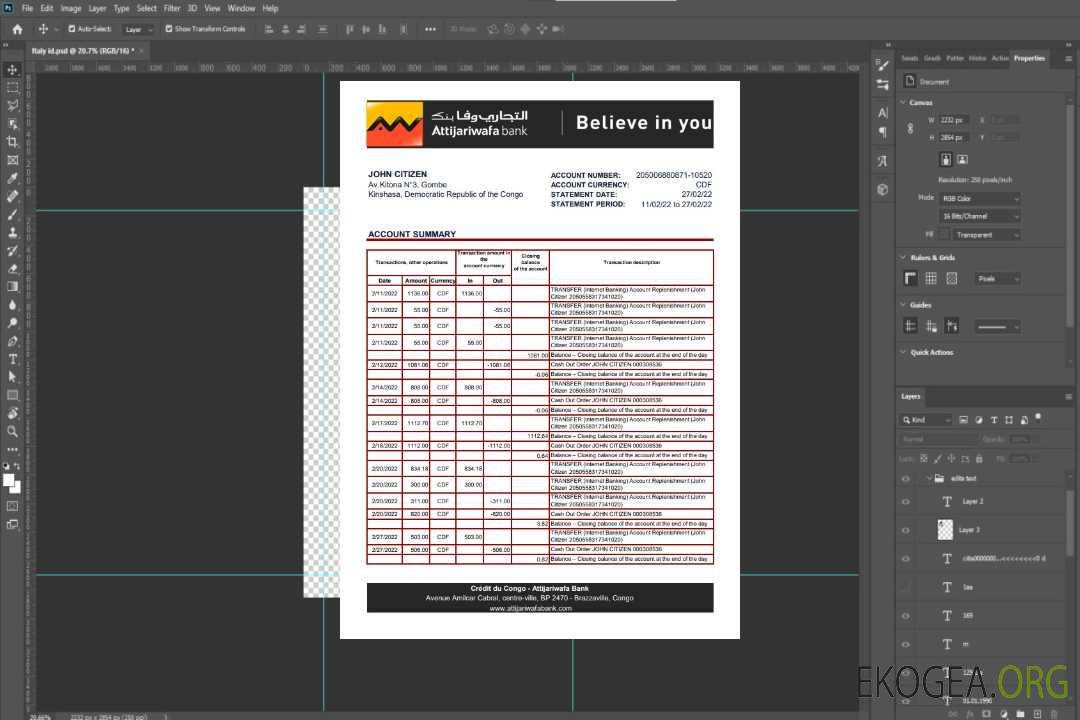The width and height of the screenshot is (1080, 720).
Task: Open the Character panel icon
Action: (x=882, y=112)
